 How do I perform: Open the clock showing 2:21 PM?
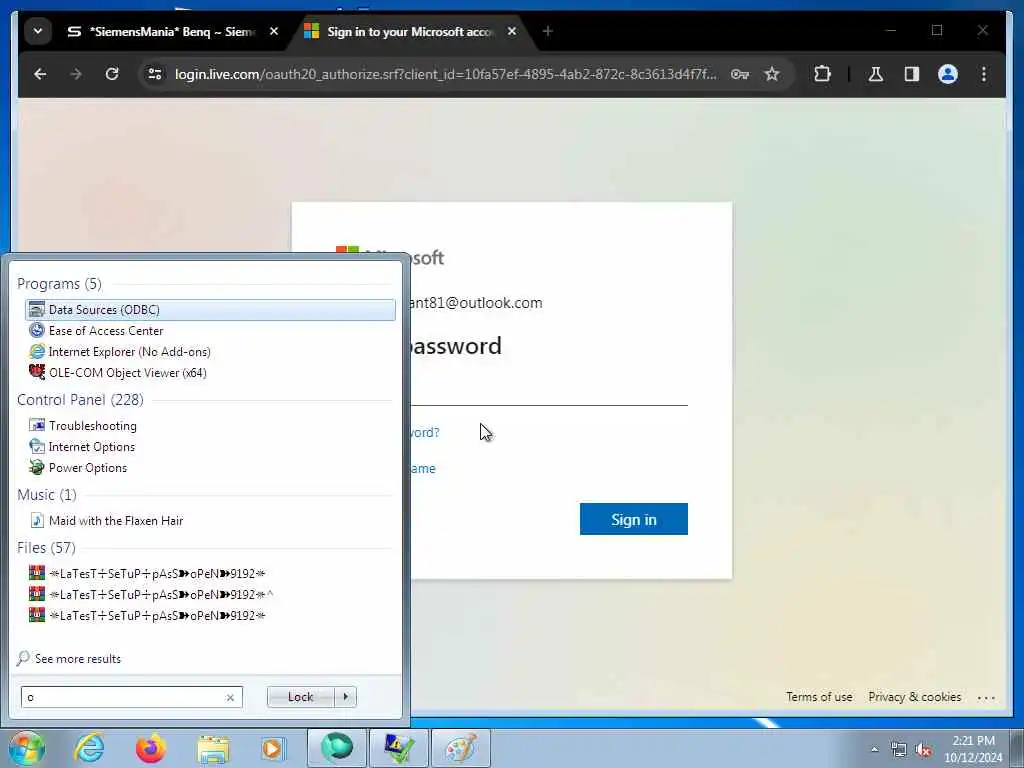click(x=973, y=749)
